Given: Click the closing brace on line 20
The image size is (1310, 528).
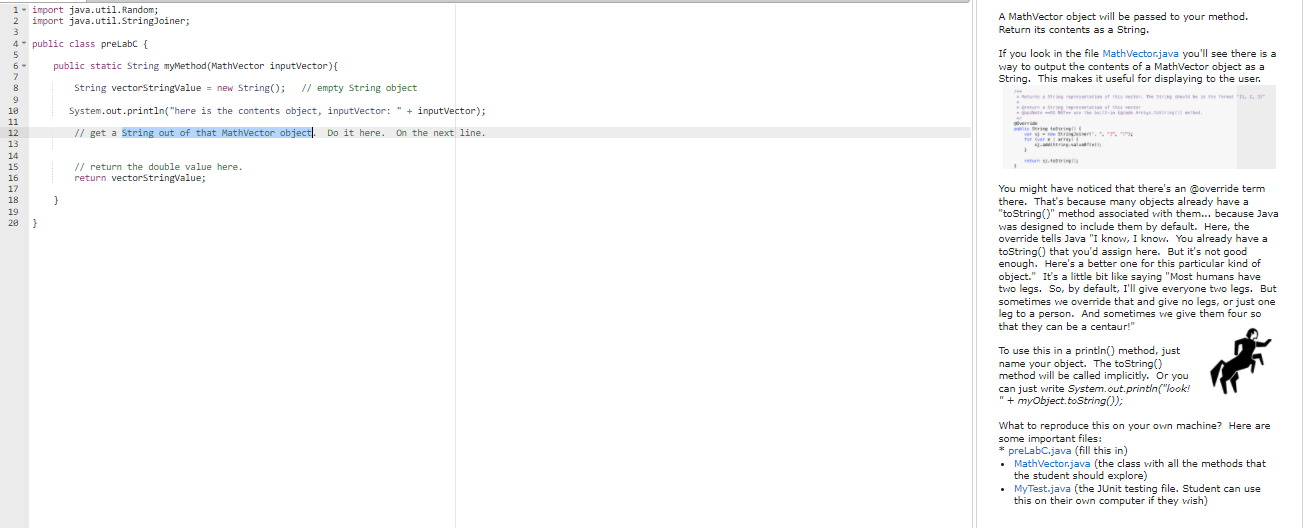Looking at the screenshot, I should pos(36,221).
